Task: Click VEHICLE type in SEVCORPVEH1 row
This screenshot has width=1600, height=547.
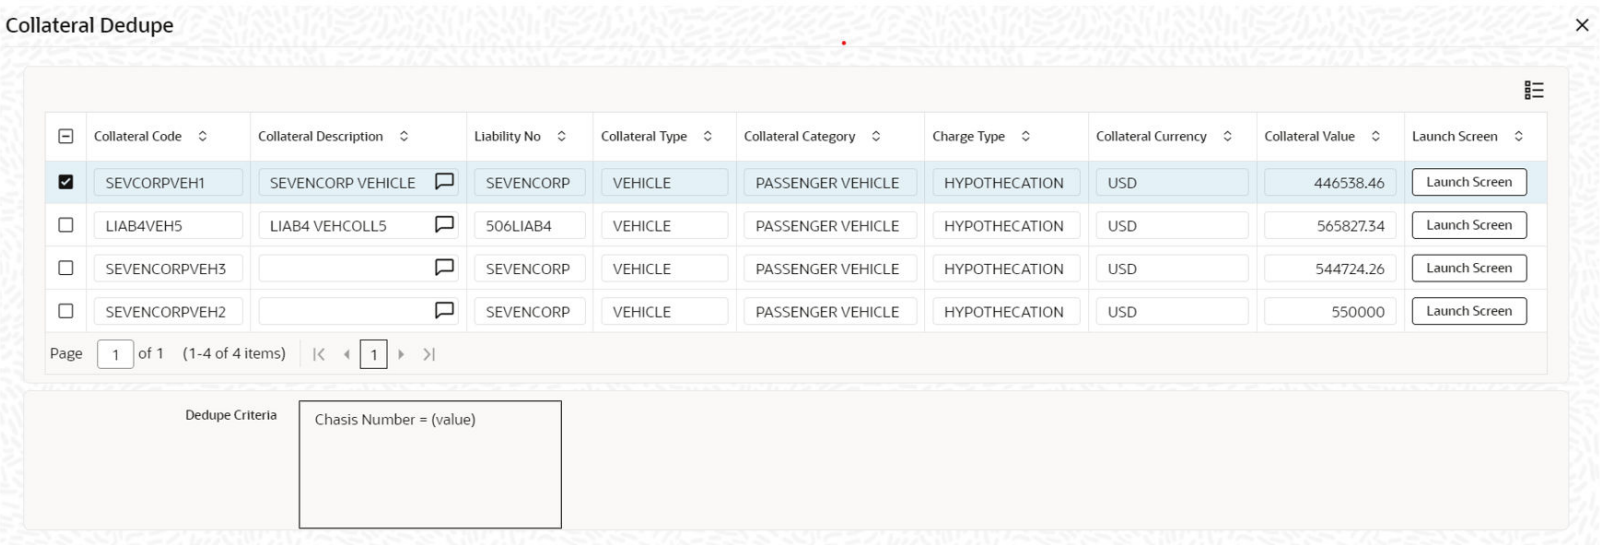Action: tap(664, 182)
